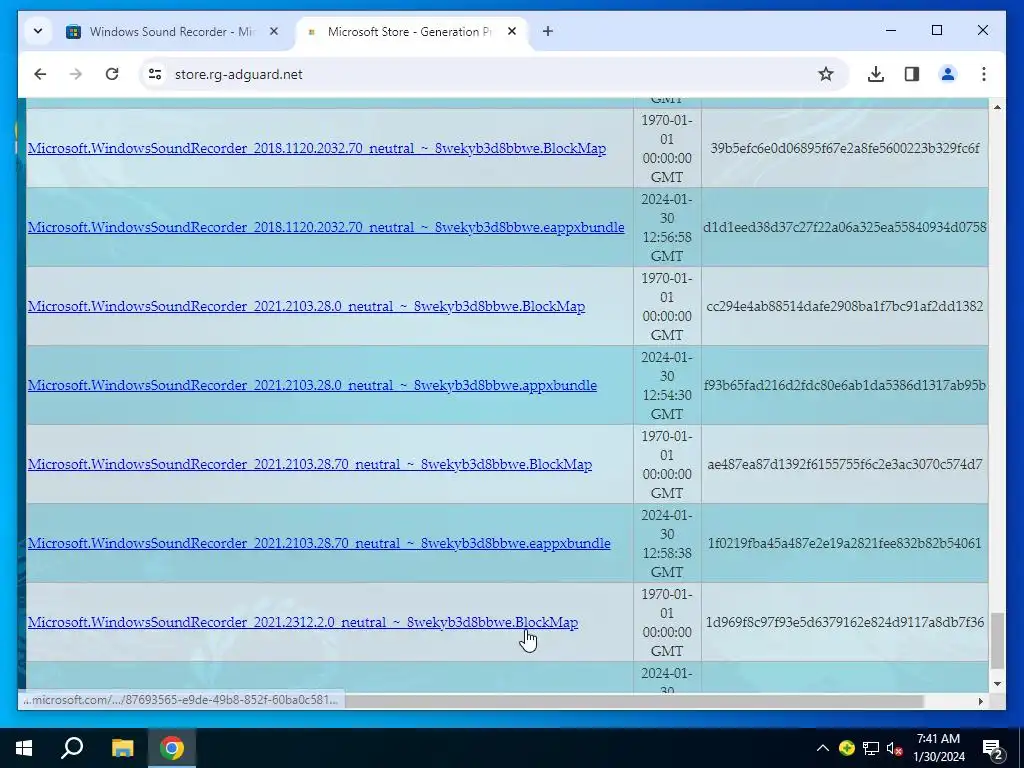
Task: Open the Chrome profile avatar
Action: [948, 74]
